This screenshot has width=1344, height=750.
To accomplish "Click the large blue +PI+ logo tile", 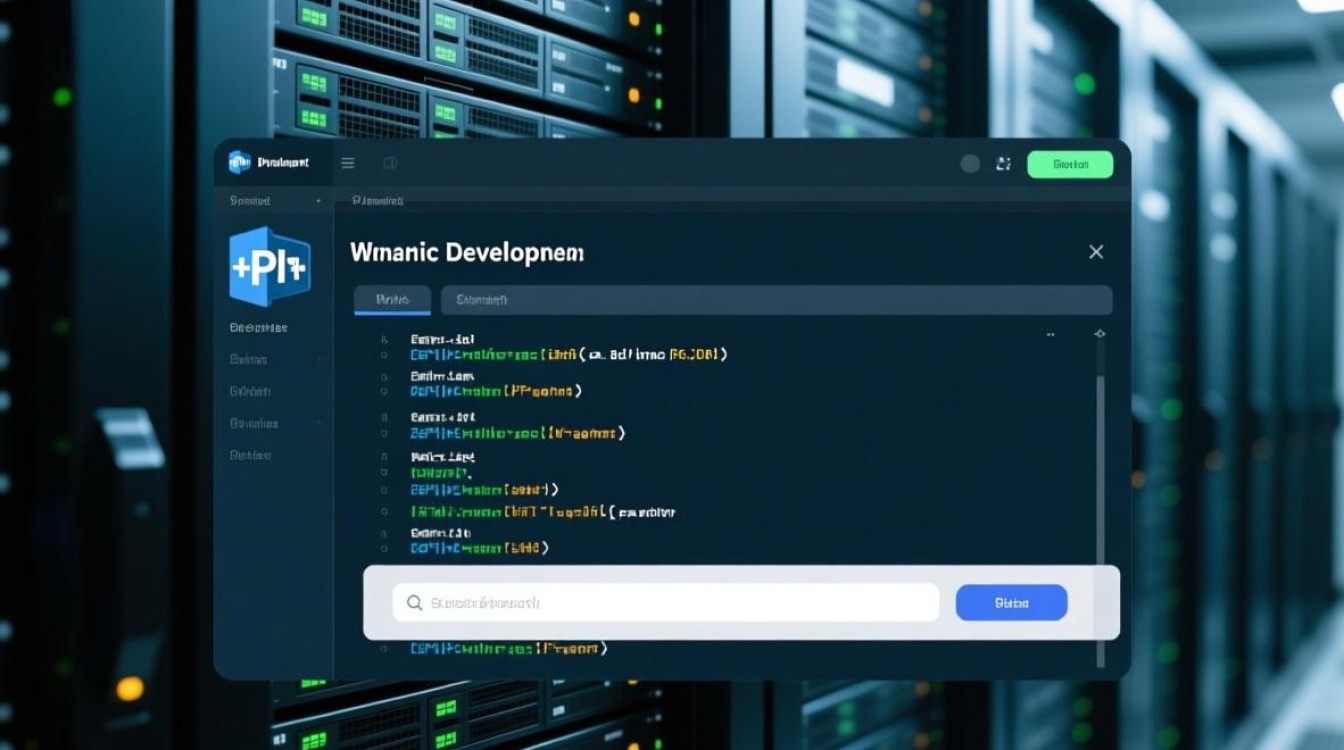I will coord(269,266).
